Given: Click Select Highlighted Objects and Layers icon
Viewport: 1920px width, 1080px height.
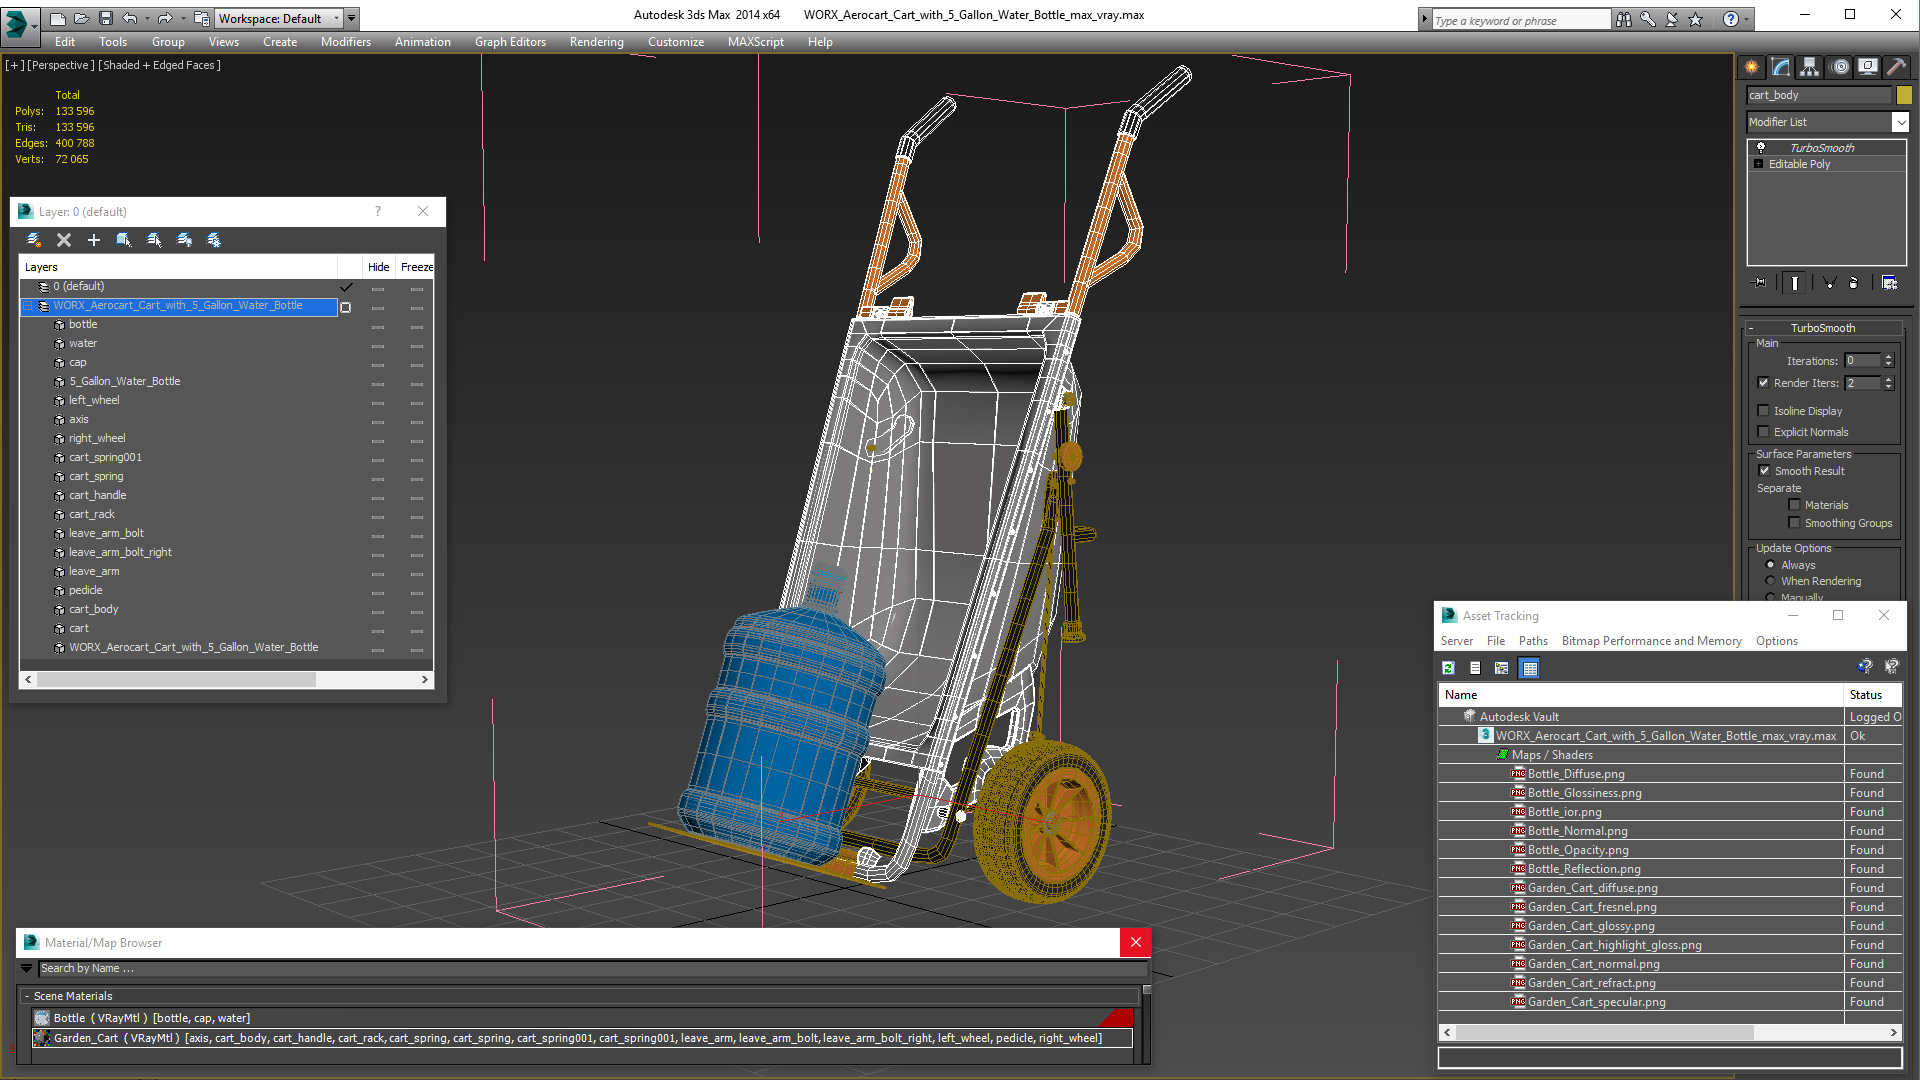Looking at the screenshot, I should [124, 240].
